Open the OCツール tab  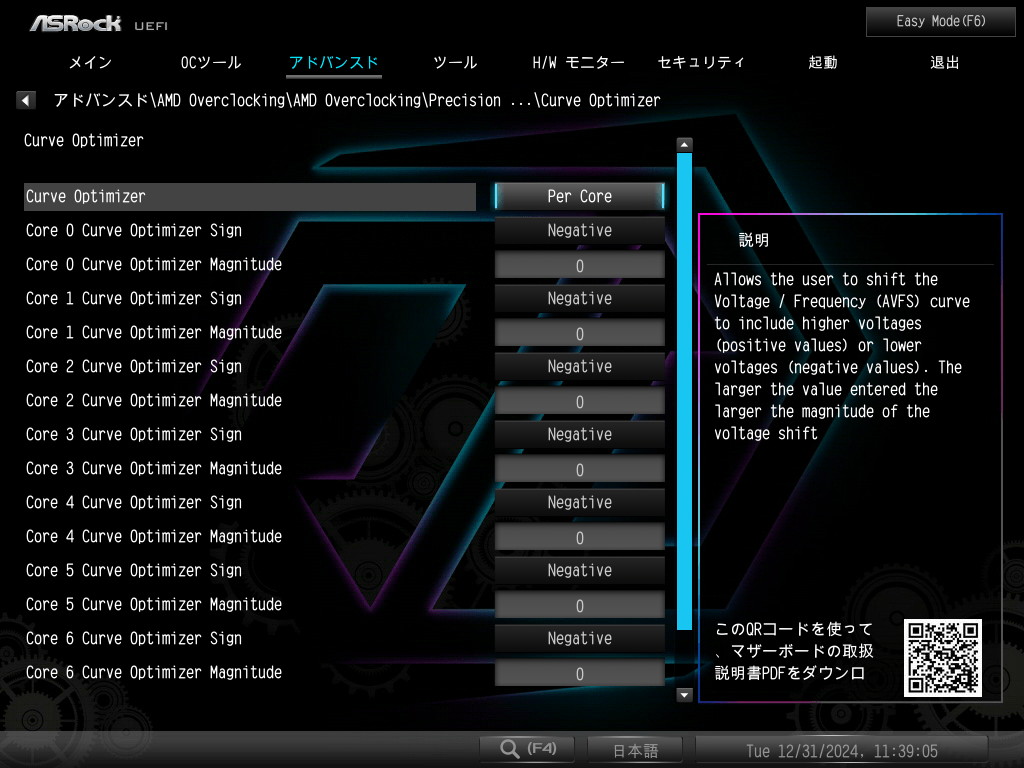(x=211, y=63)
